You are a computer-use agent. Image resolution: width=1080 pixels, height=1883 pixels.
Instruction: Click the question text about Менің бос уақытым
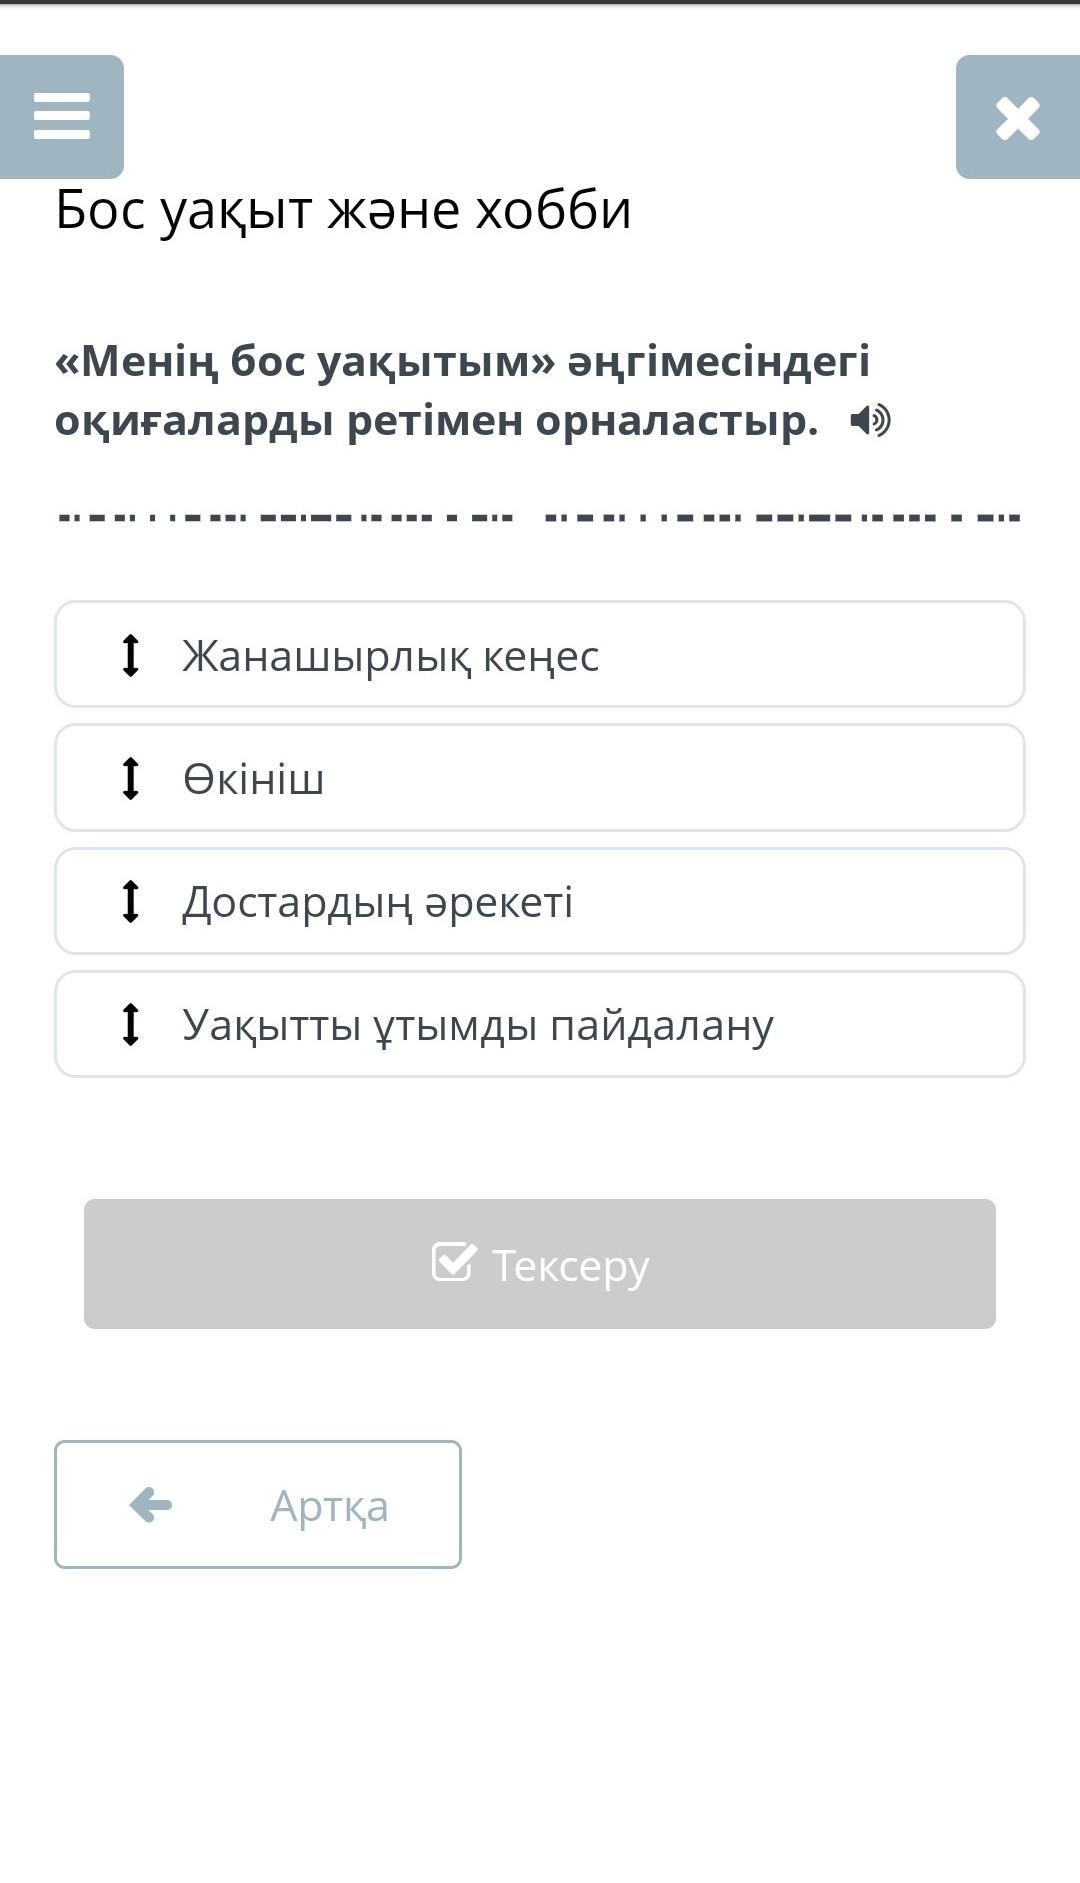(x=460, y=390)
